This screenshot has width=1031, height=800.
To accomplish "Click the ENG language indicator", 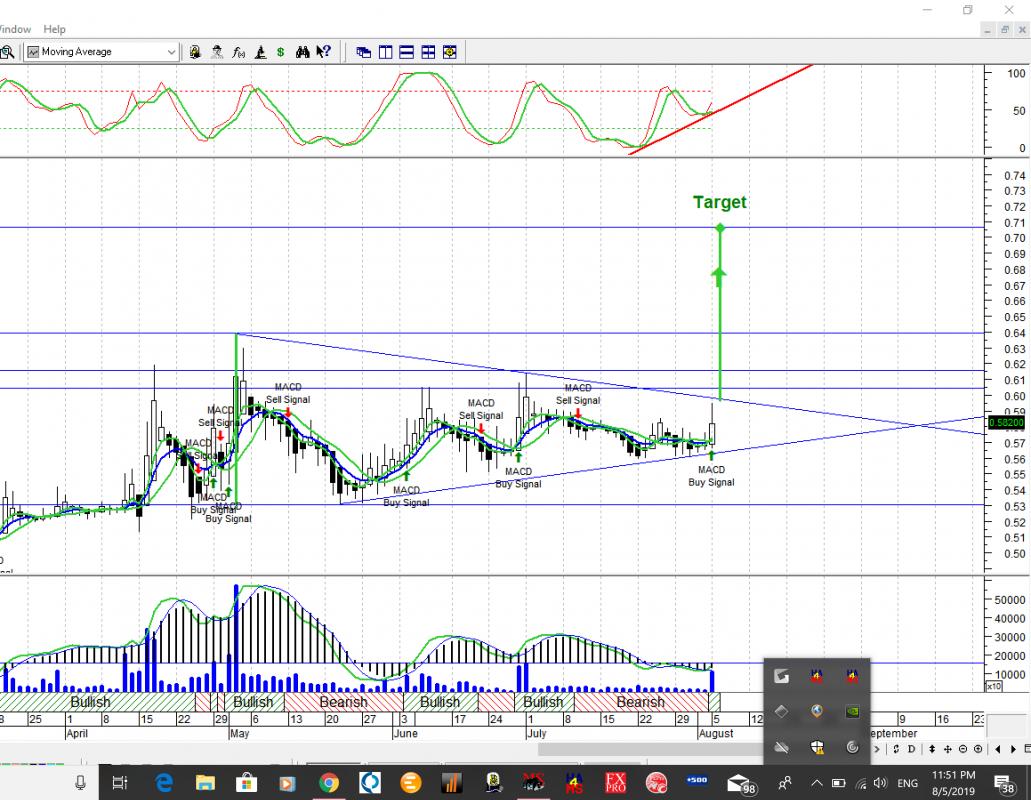I will [x=907, y=783].
